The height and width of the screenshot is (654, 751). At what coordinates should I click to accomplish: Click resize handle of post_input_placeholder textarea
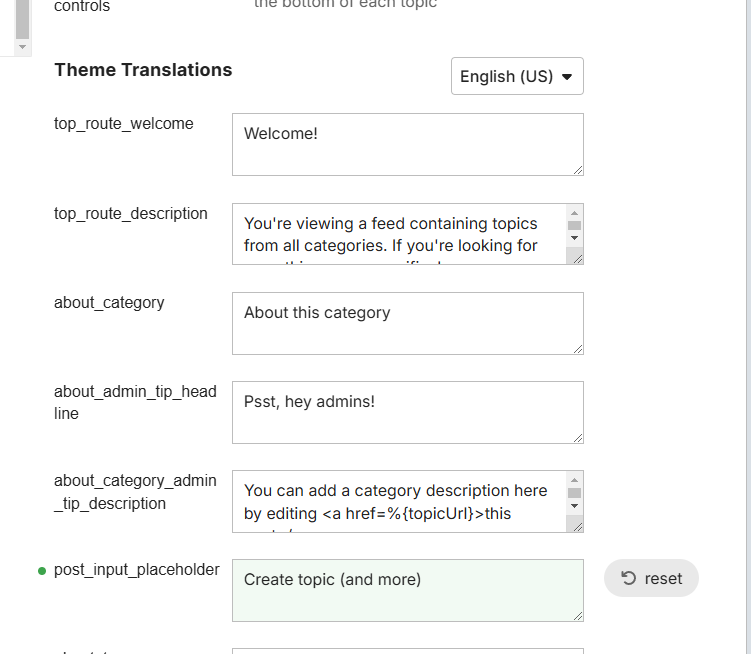pos(578,616)
